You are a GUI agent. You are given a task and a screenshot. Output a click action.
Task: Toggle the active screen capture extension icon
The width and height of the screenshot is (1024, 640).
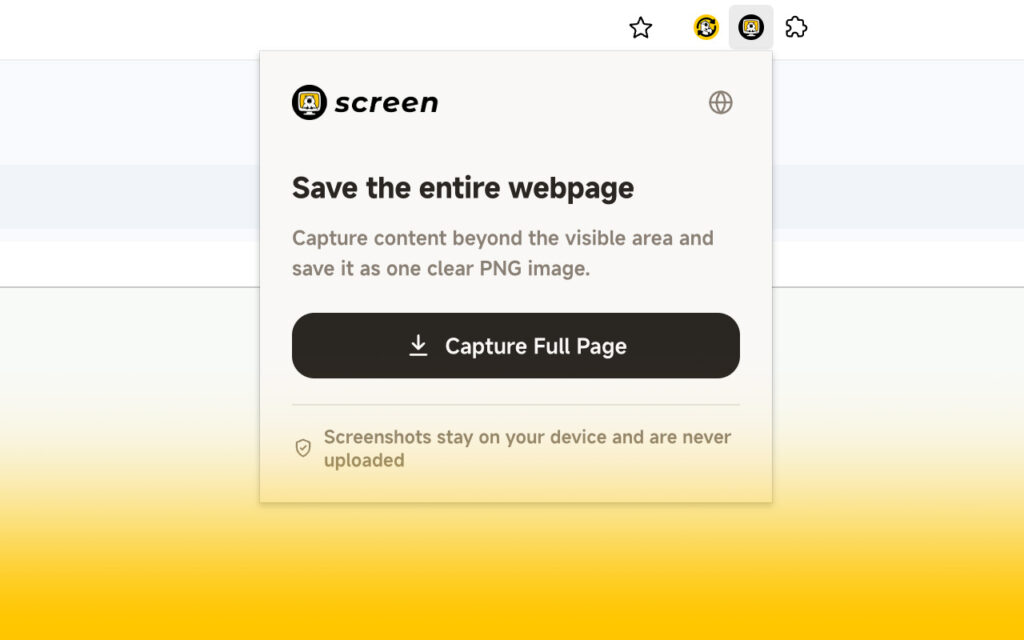click(x=751, y=27)
